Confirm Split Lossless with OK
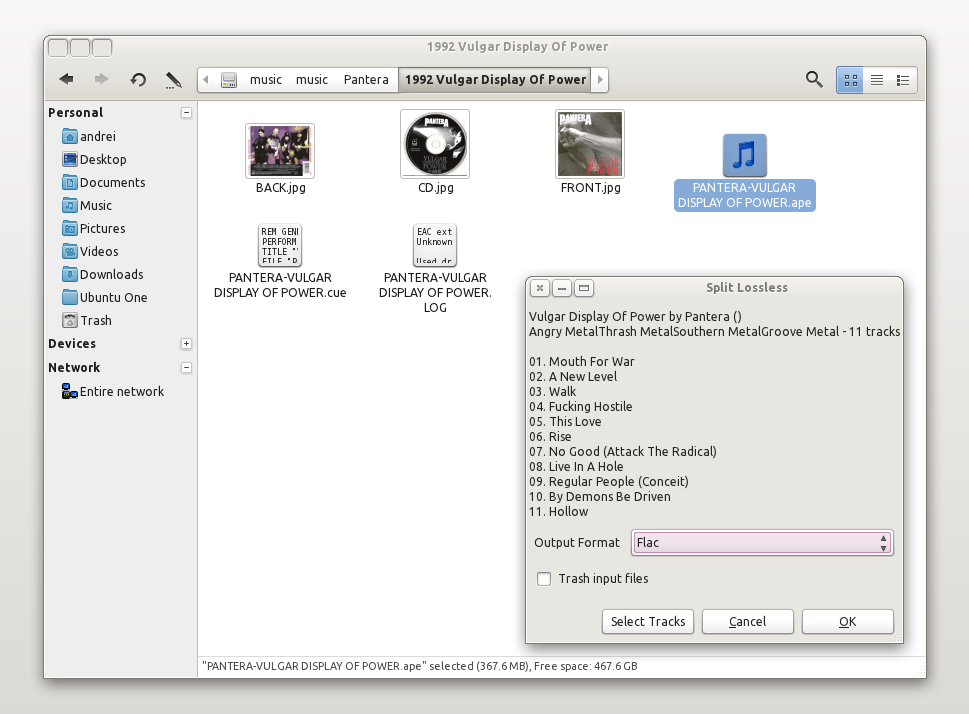This screenshot has width=969, height=714. pos(847,621)
